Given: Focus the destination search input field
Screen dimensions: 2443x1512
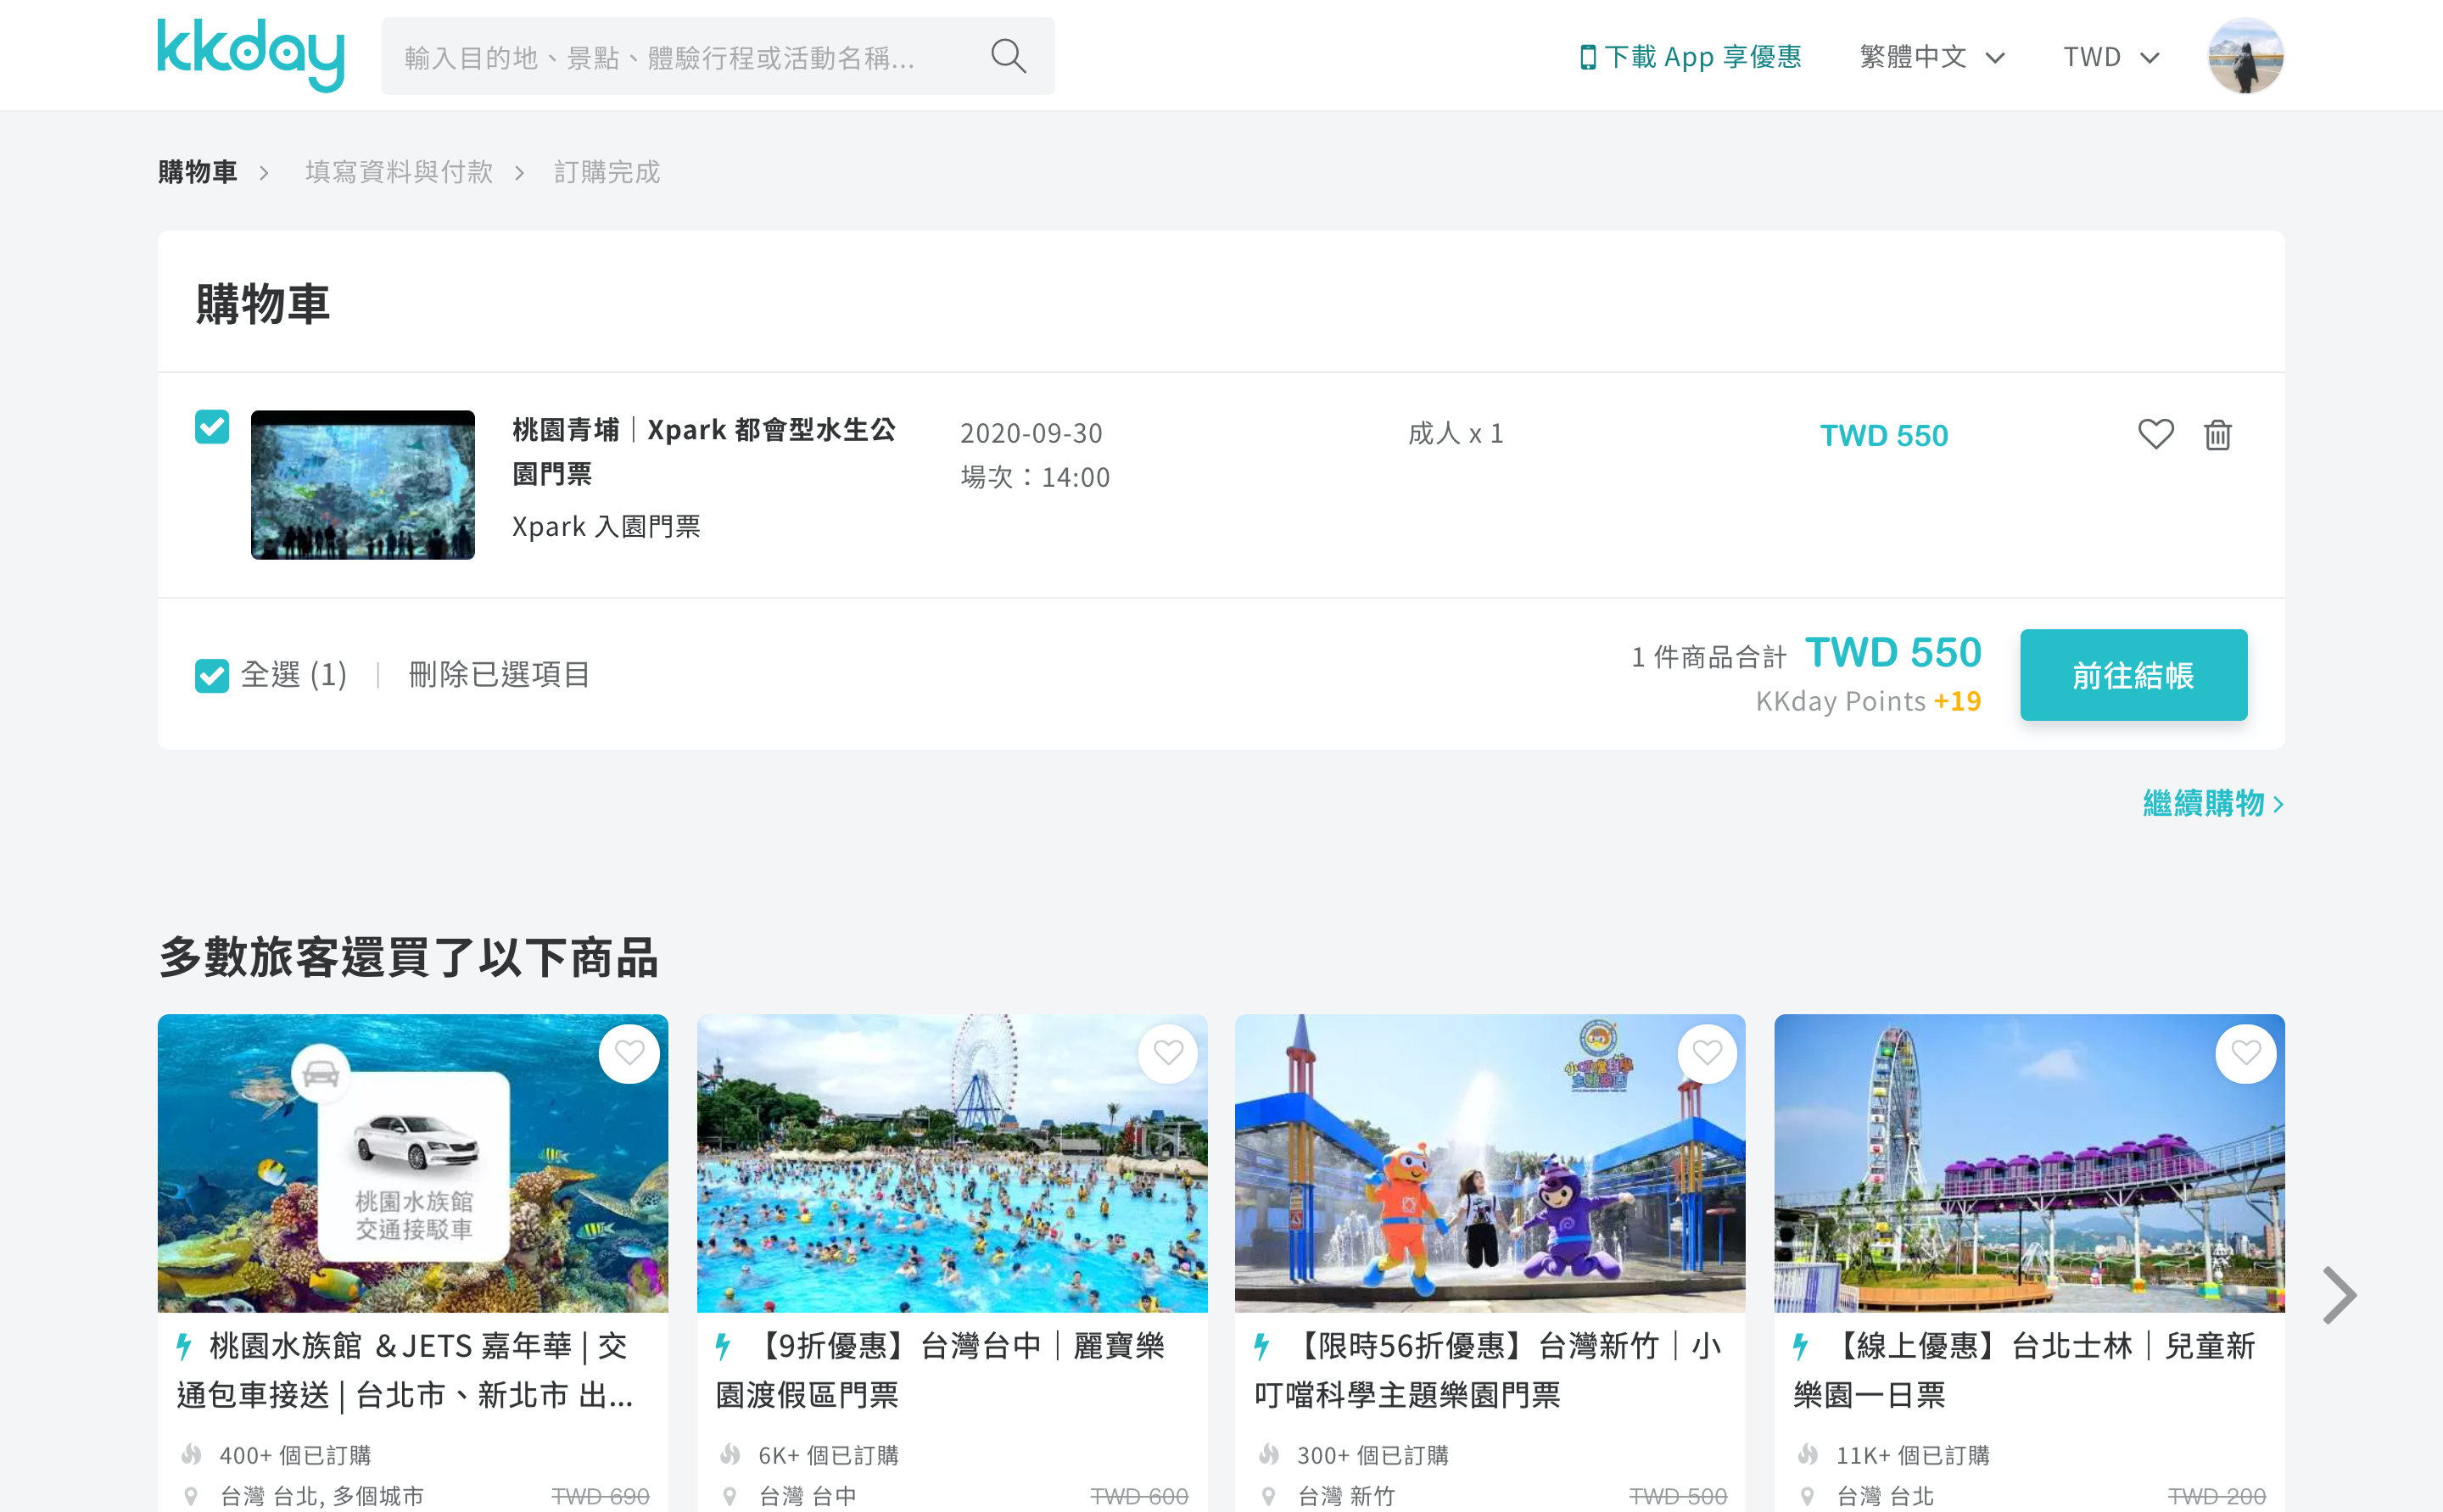Looking at the screenshot, I should coord(718,56).
